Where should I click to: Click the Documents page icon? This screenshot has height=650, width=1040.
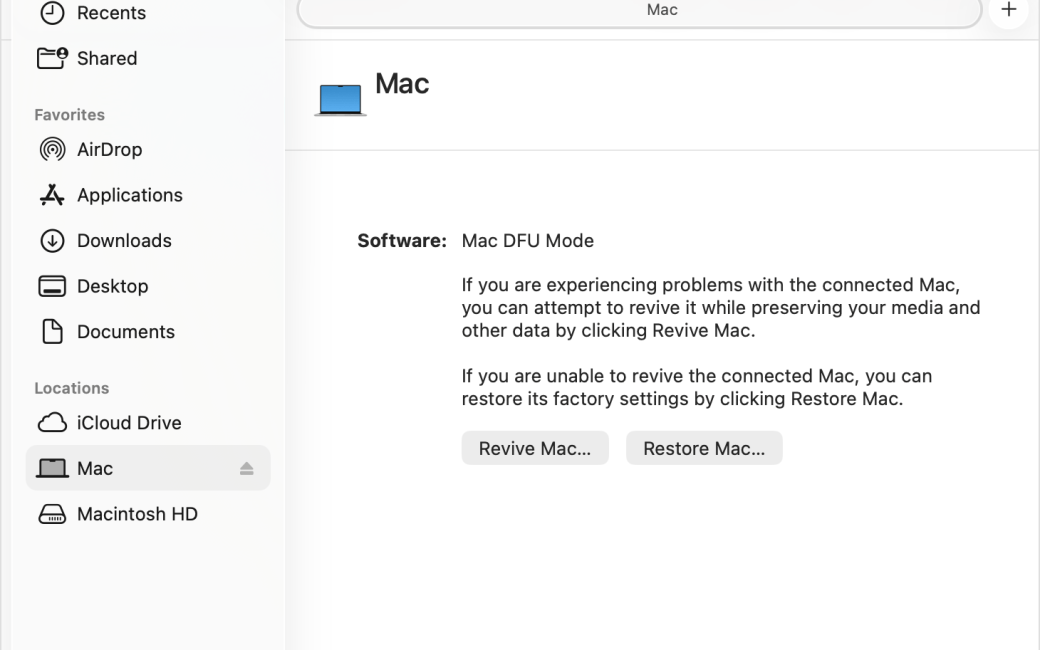[52, 332]
